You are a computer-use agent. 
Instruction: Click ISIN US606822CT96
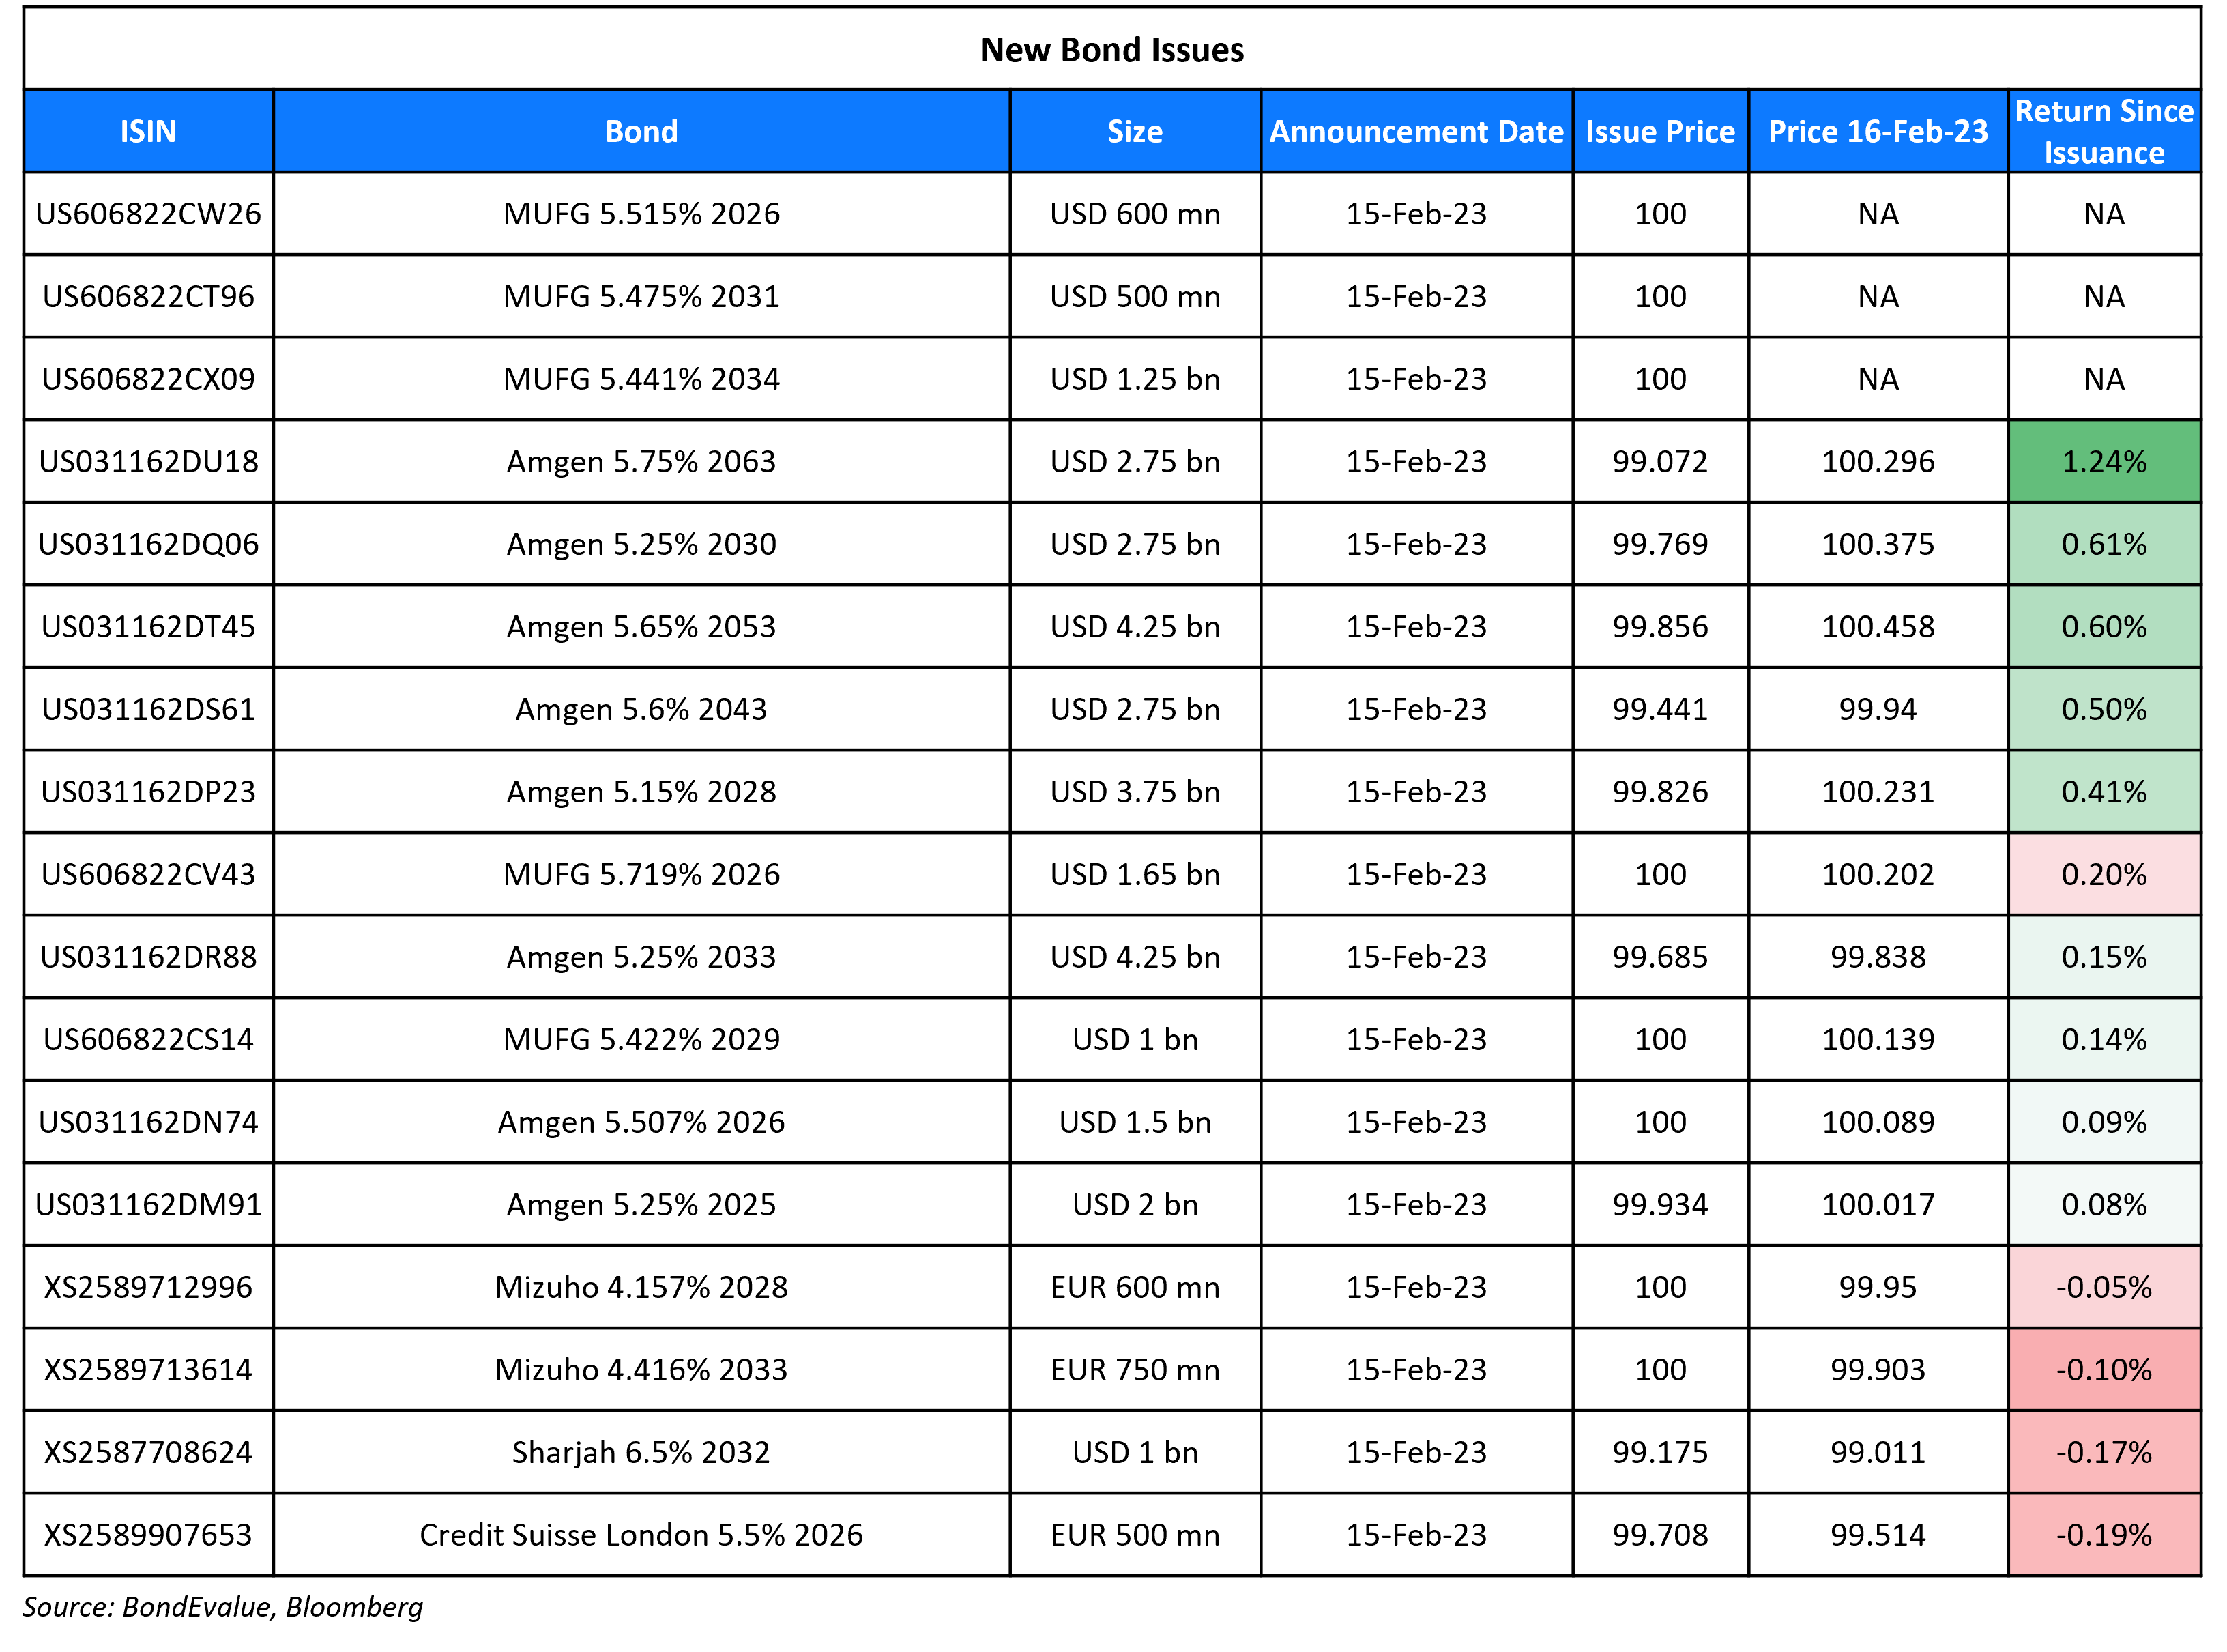[x=148, y=296]
